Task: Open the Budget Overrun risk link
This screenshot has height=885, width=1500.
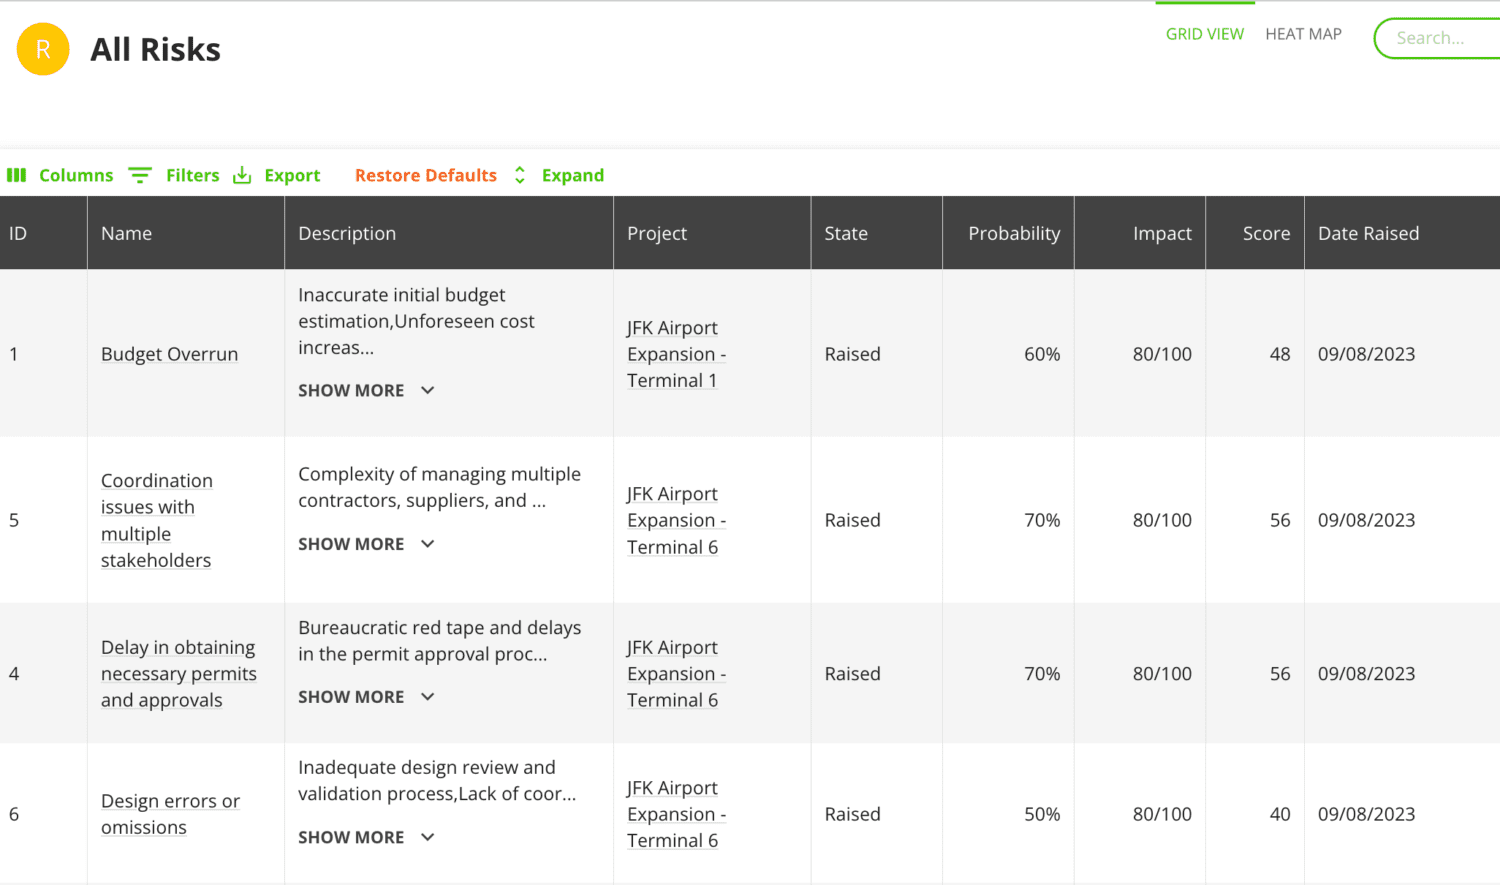Action: (x=170, y=354)
